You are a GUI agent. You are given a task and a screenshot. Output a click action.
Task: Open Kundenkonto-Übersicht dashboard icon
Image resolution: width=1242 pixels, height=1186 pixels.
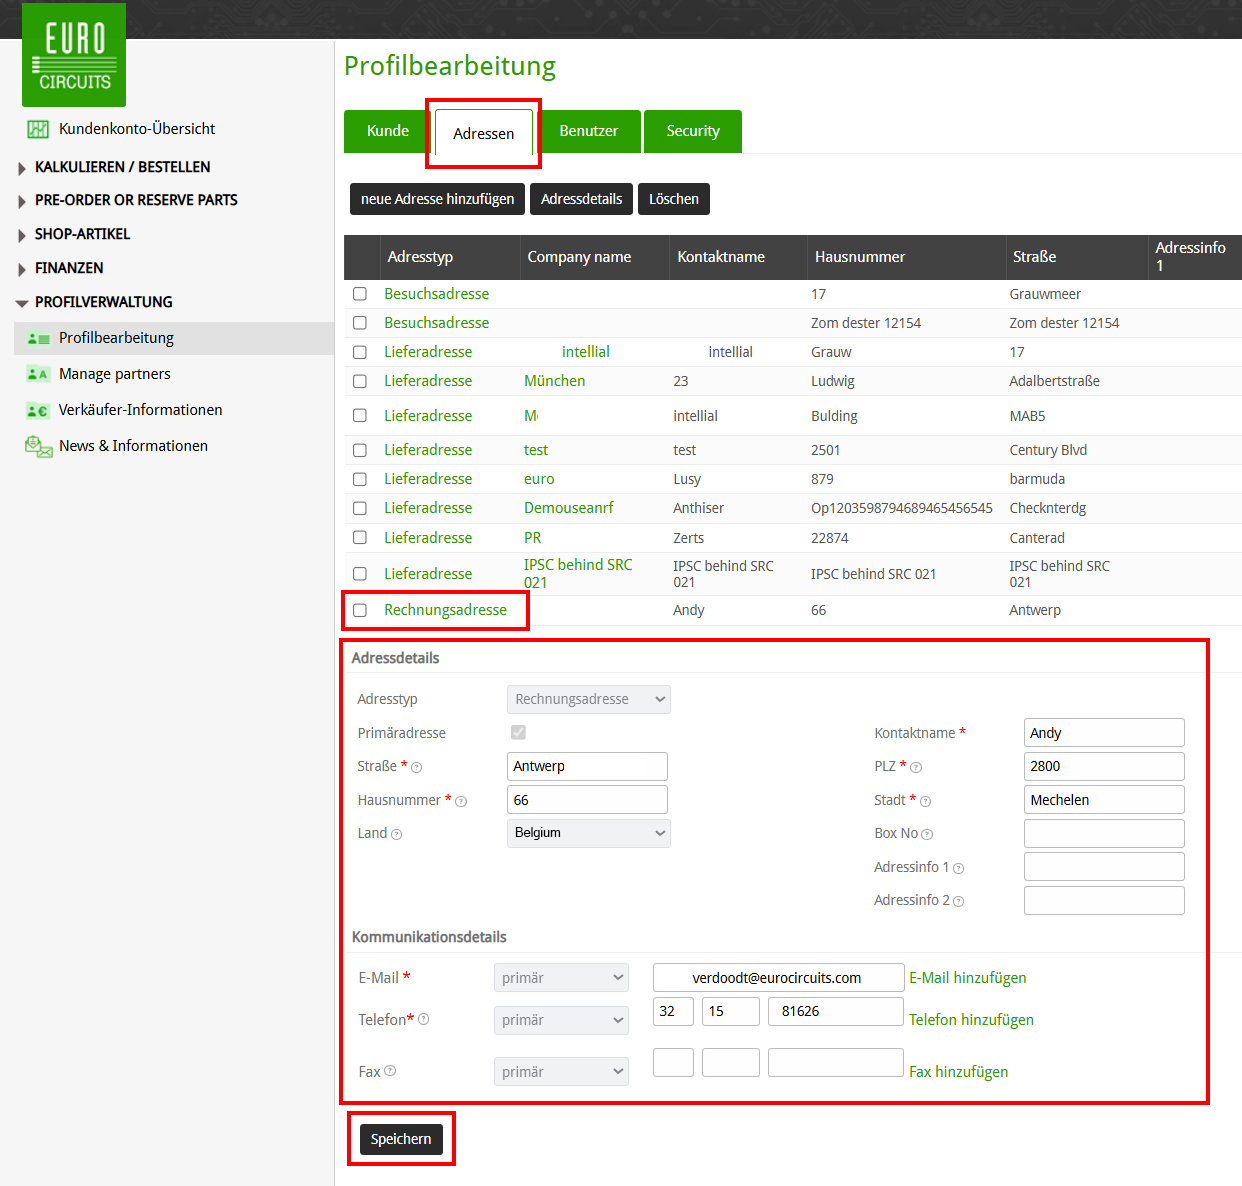click(38, 129)
